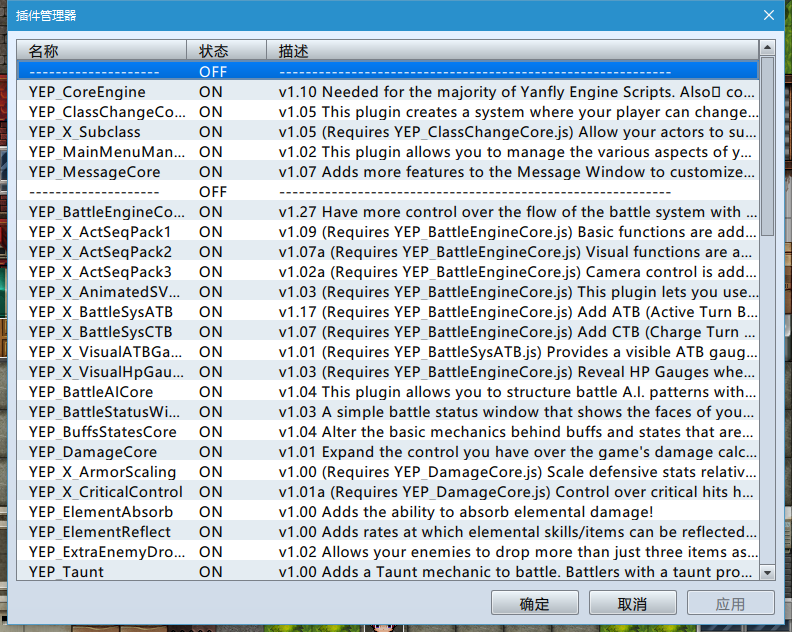Click OFF status of second separator row

(213, 192)
